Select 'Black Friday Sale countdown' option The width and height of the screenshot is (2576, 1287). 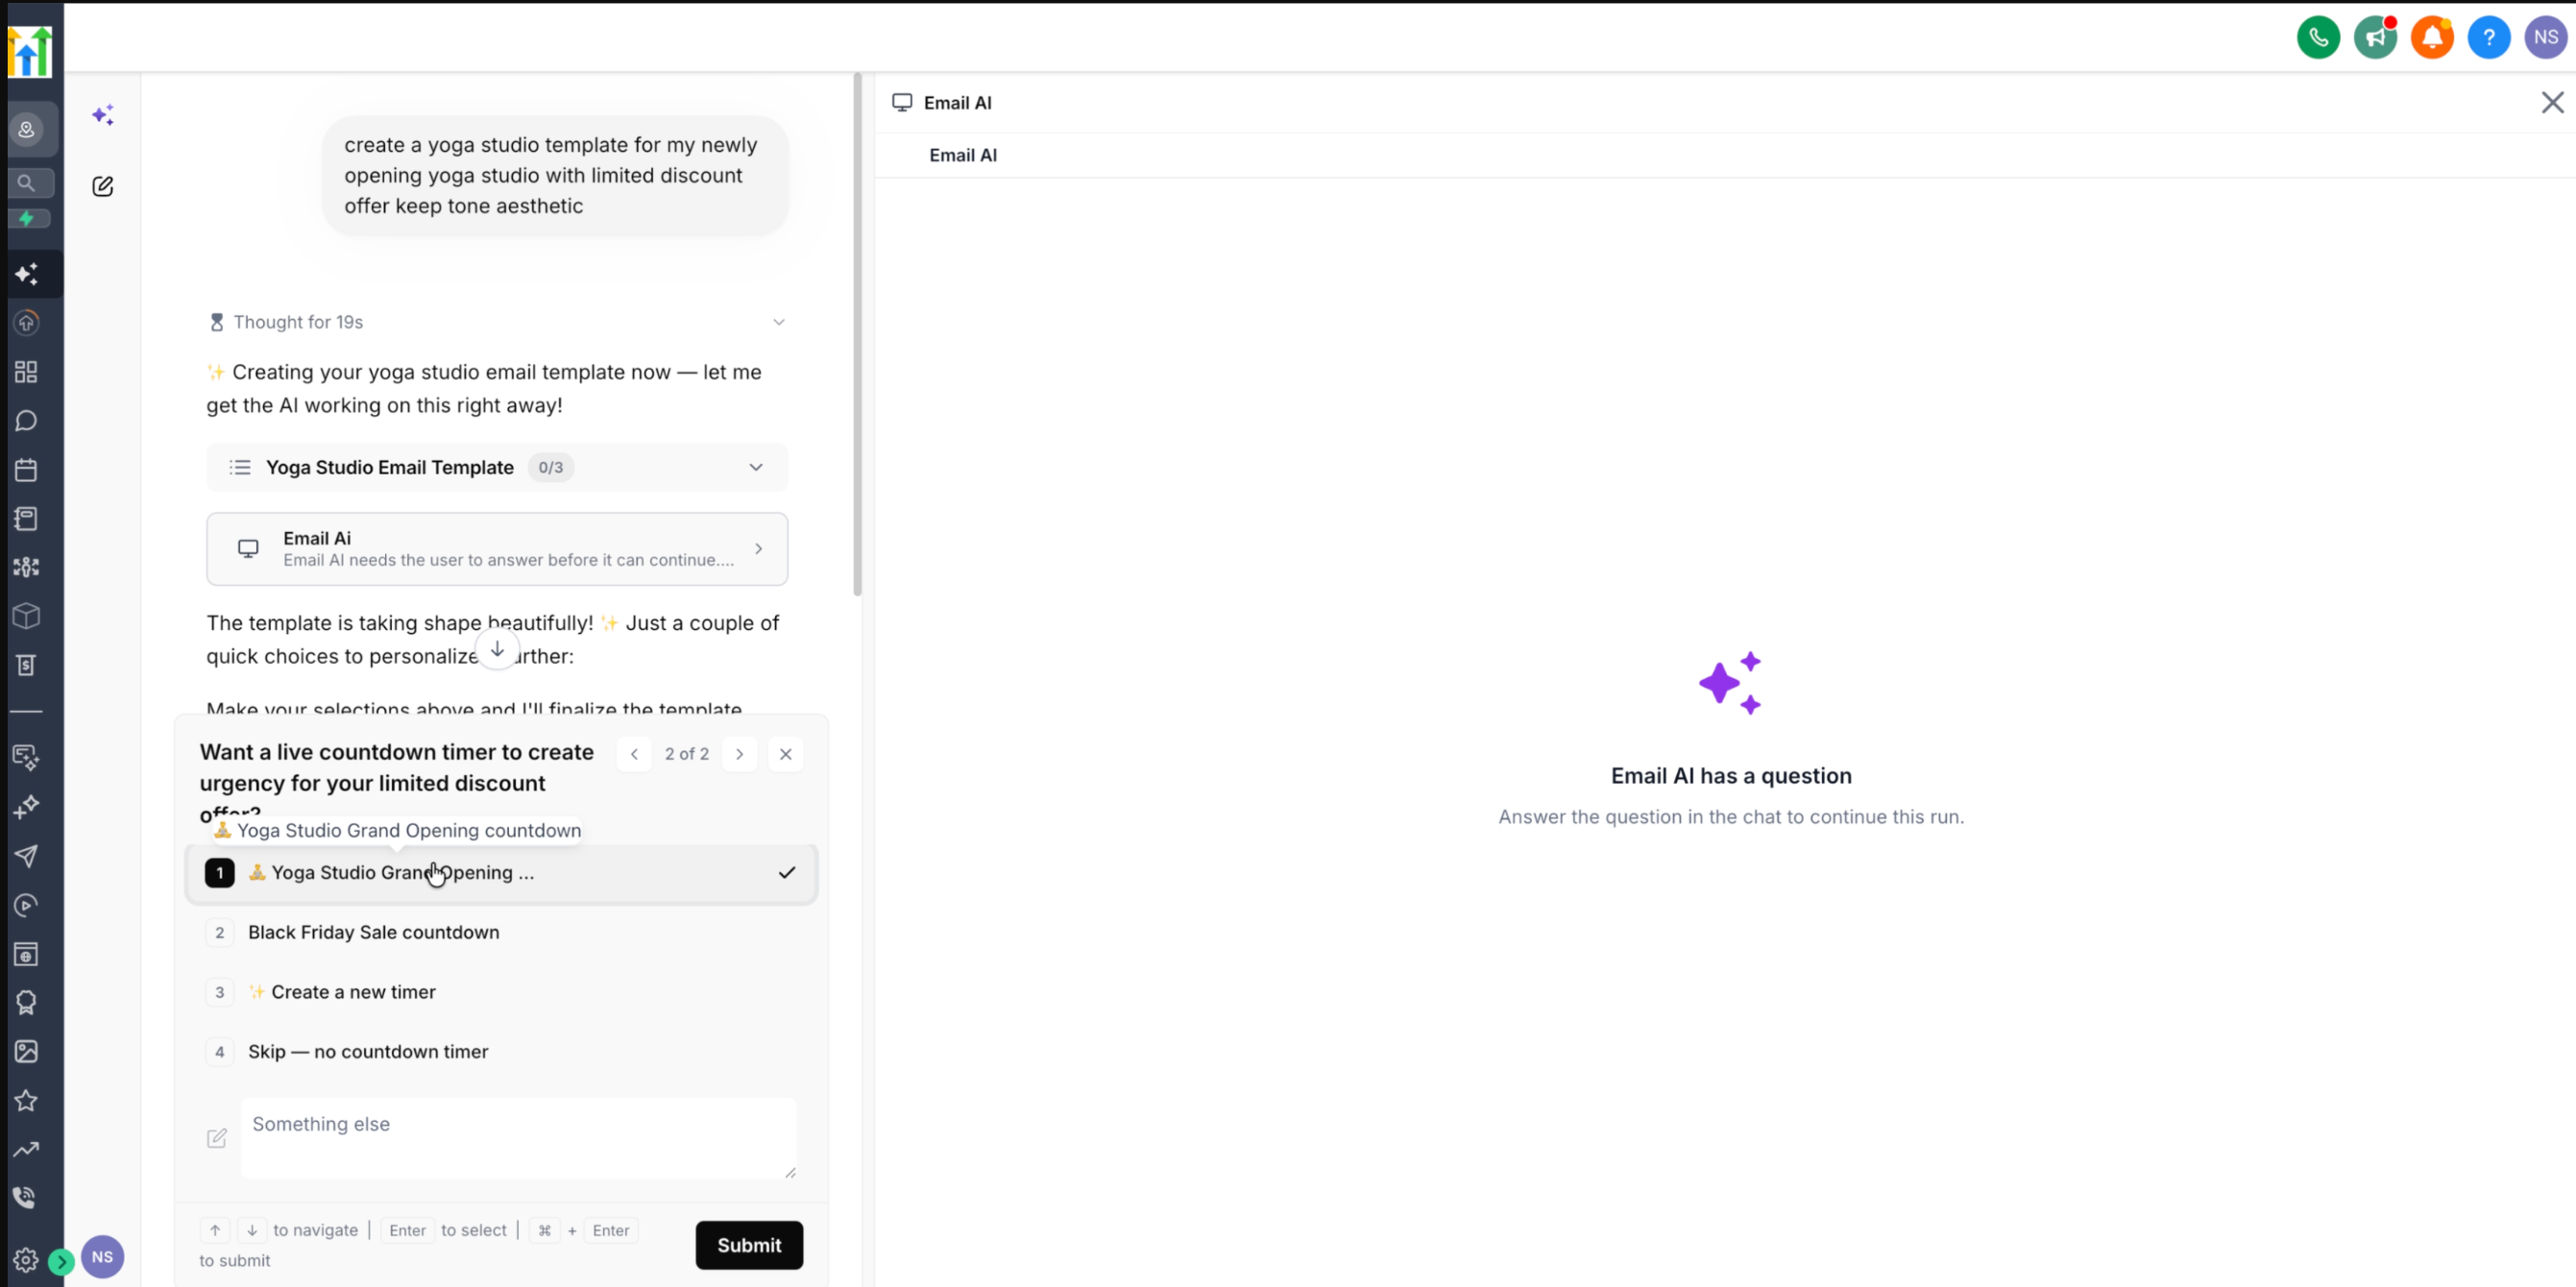pos(502,932)
